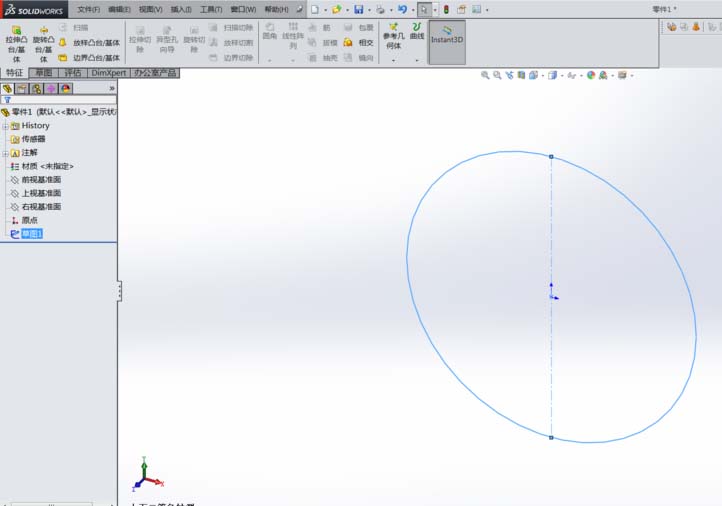Open the Tools (工具) menu

click(211, 9)
